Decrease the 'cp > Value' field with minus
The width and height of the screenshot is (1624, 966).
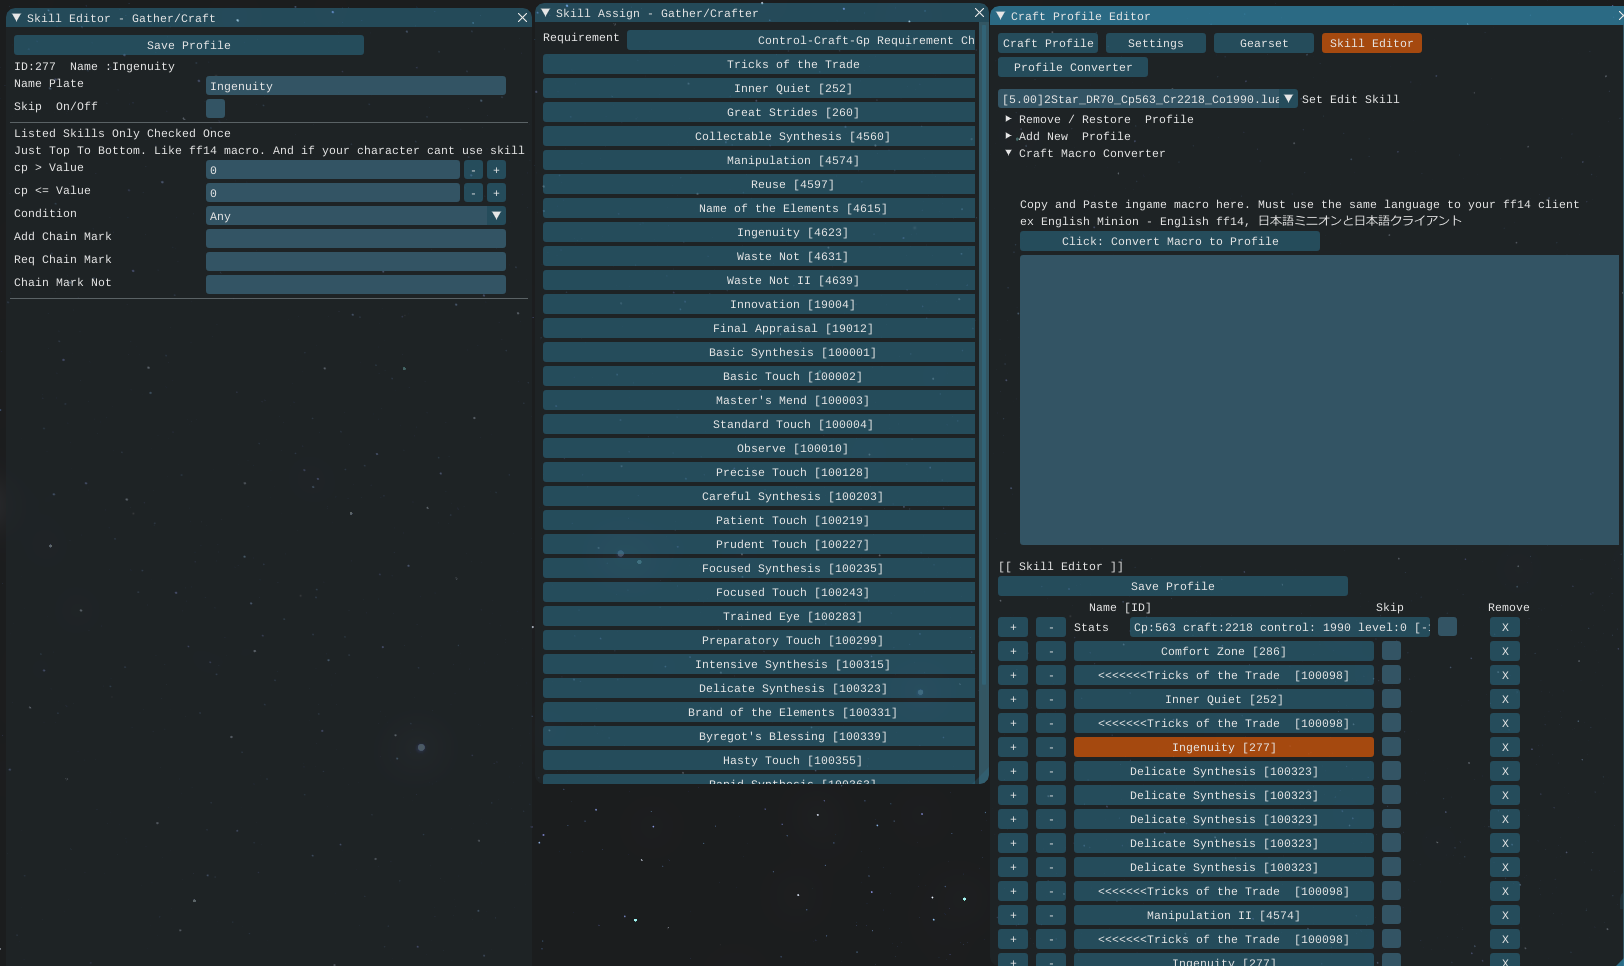click(x=473, y=170)
